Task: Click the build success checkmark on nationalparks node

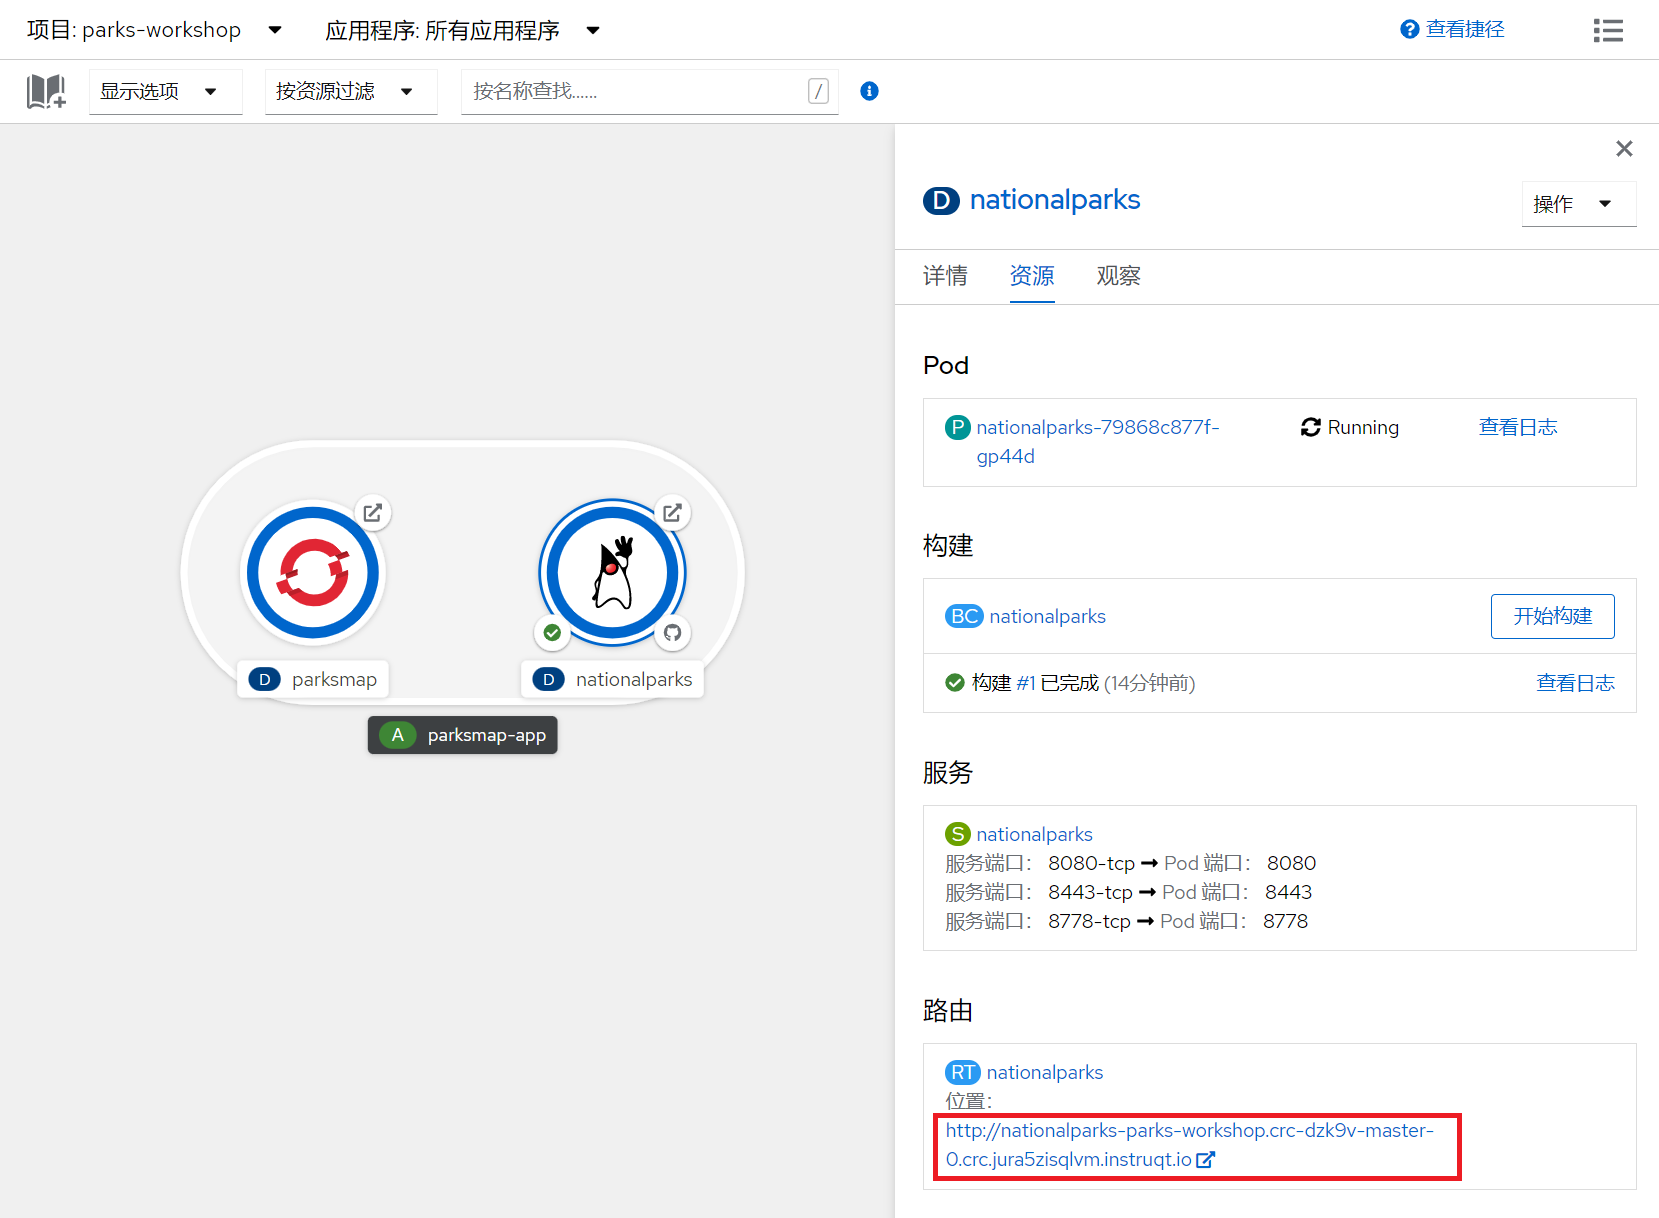Action: (x=552, y=632)
